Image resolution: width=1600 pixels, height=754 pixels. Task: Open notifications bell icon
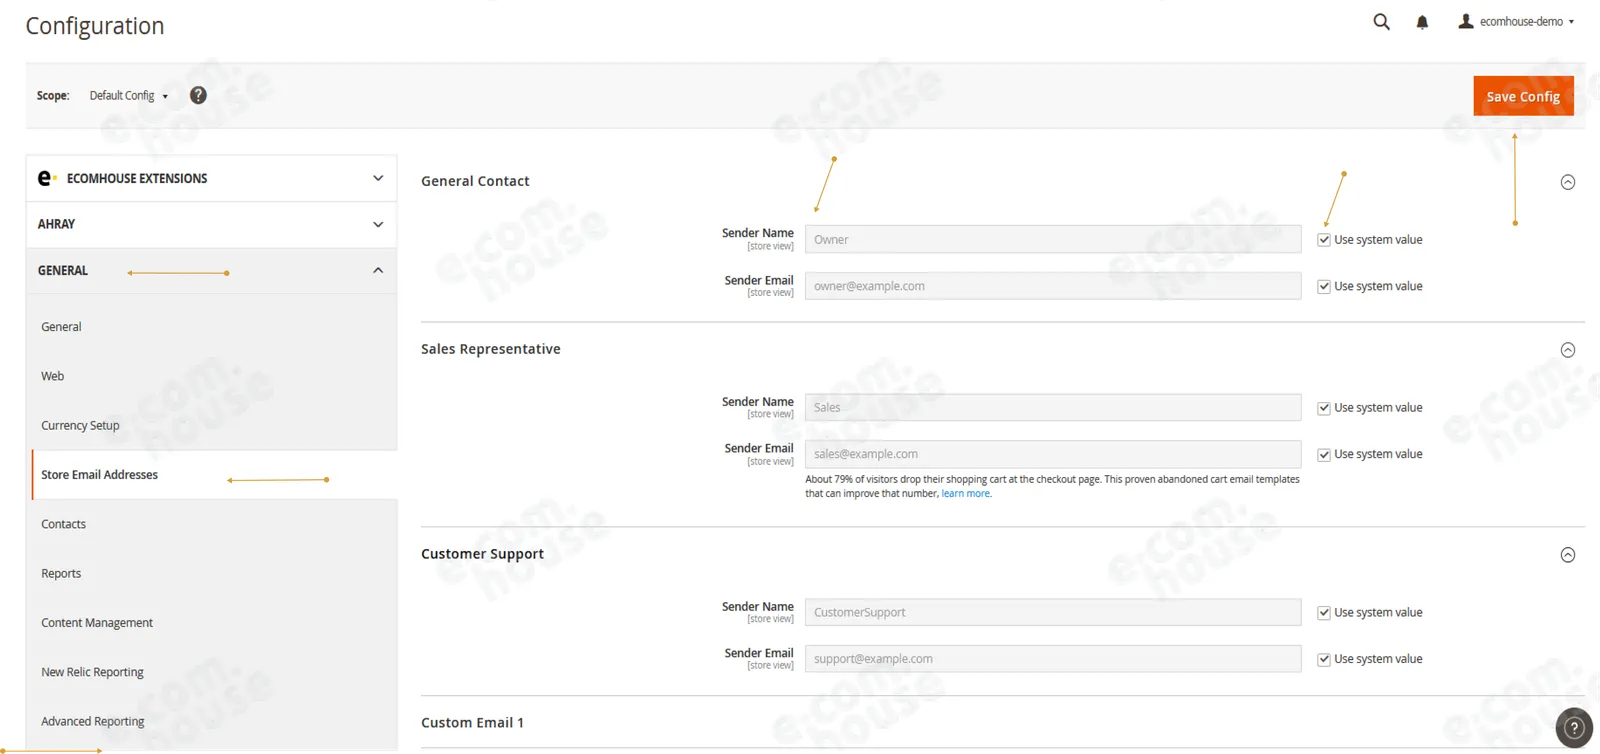pyautogui.click(x=1422, y=22)
